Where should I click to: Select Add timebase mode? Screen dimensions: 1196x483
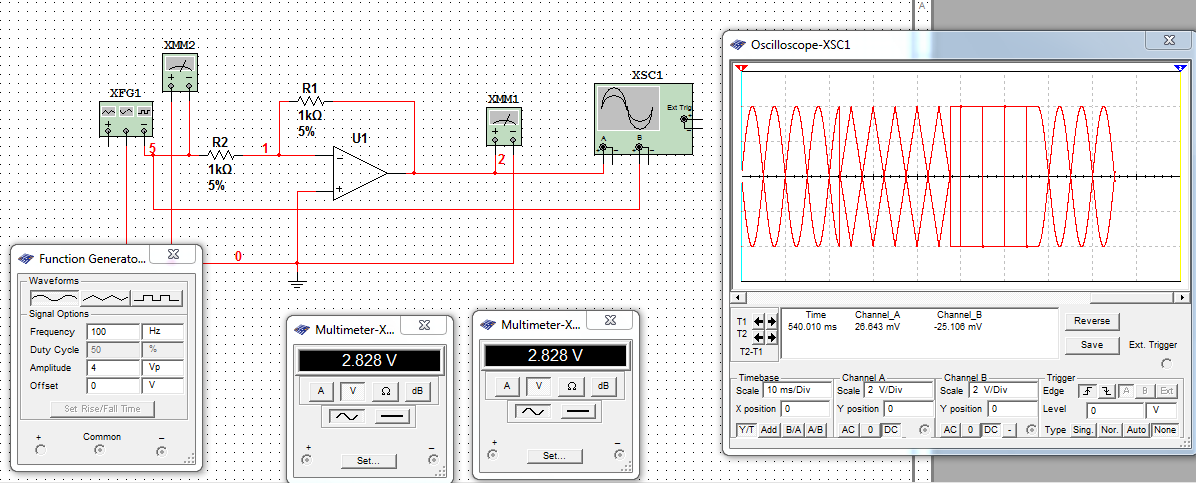[769, 430]
